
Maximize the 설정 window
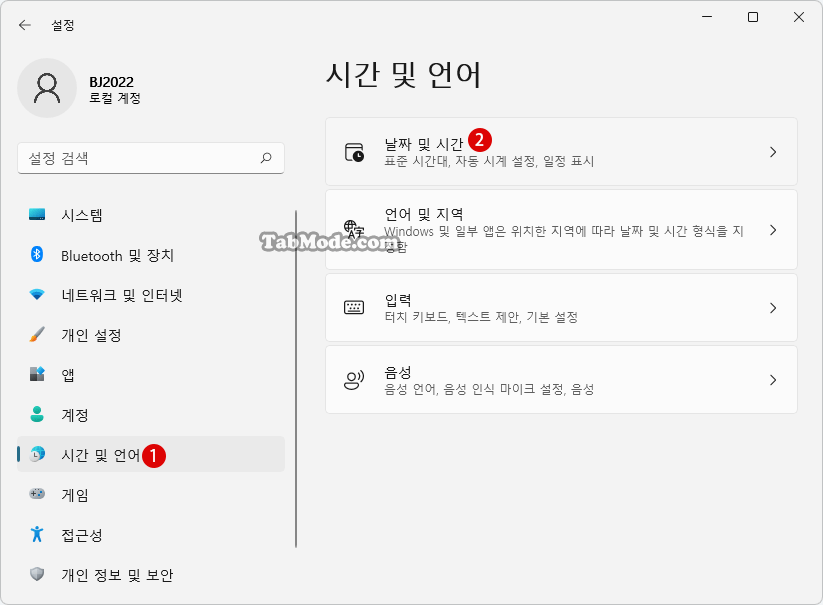[x=753, y=17]
